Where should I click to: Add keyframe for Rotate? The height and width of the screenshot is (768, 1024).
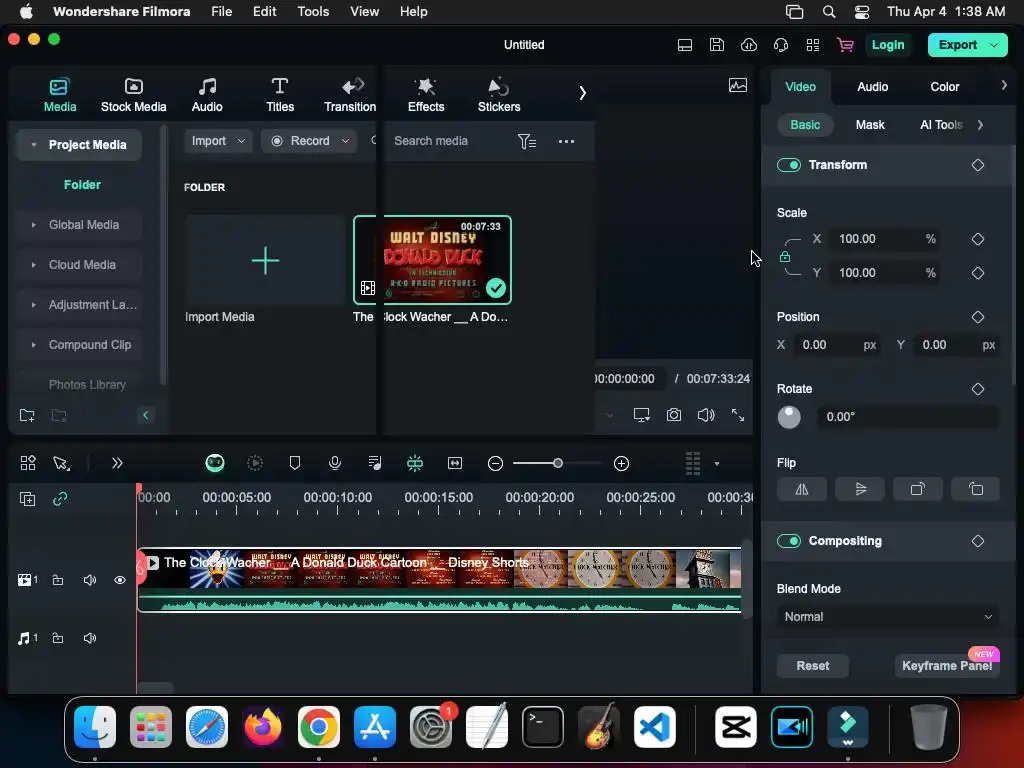(978, 389)
